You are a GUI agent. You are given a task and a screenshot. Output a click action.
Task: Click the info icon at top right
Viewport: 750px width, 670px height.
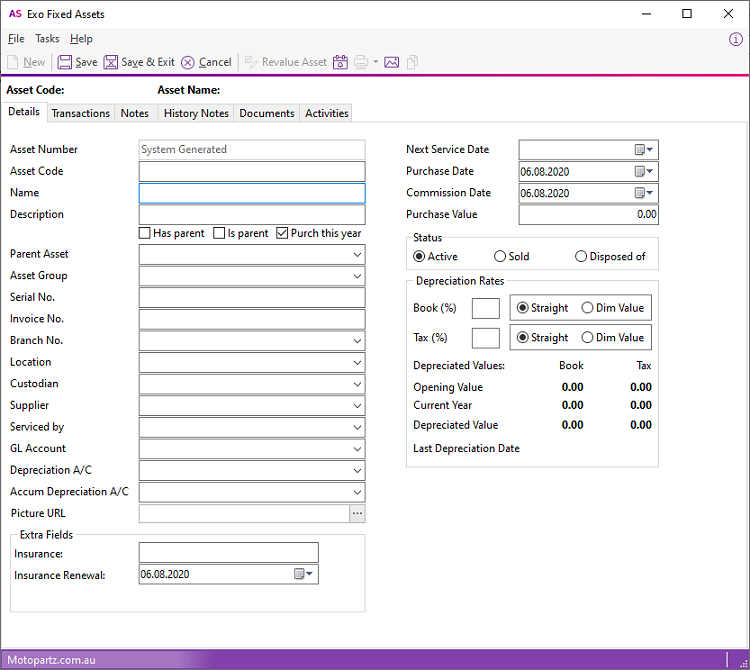click(736, 39)
